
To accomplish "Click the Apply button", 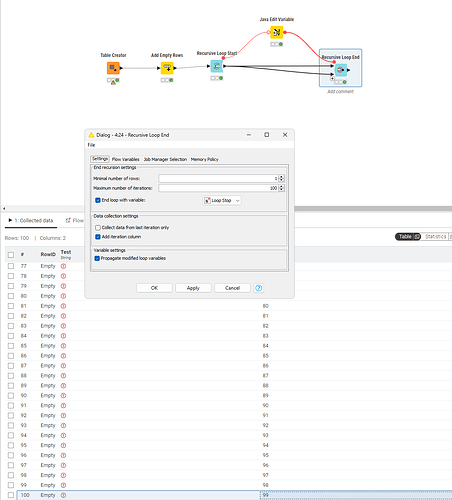I will pyautogui.click(x=193, y=288).
